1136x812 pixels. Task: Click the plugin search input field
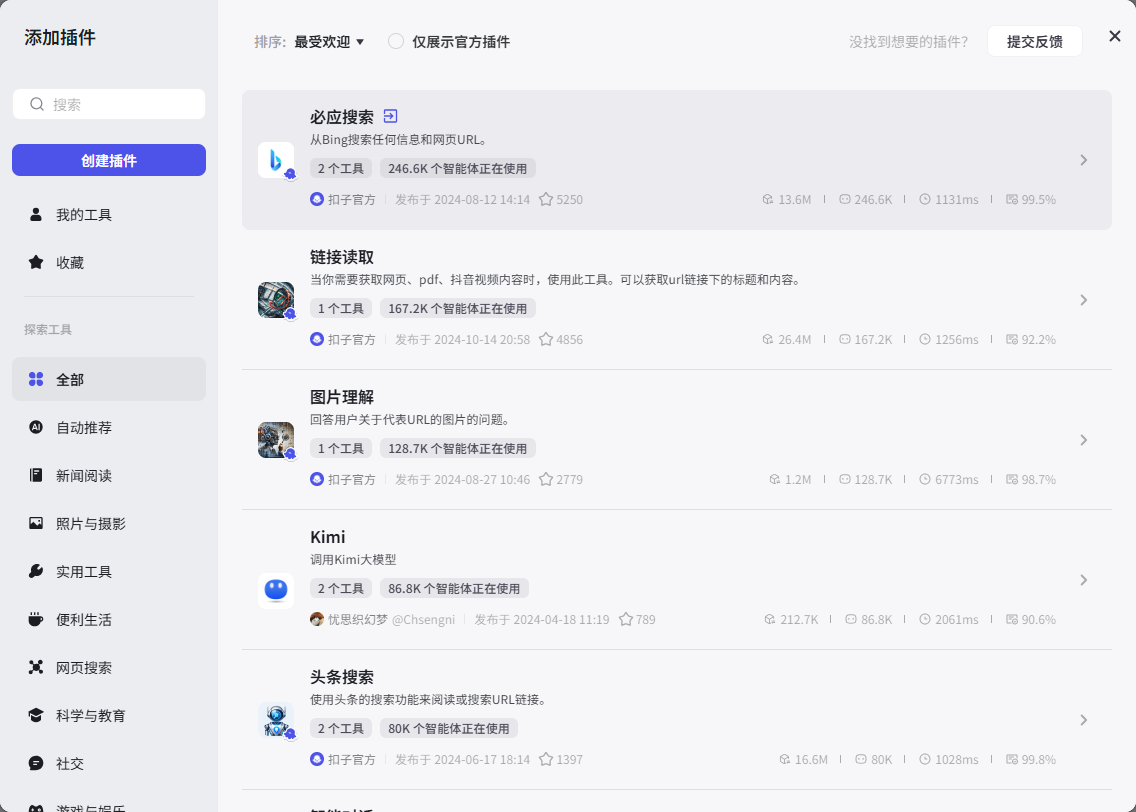108,104
